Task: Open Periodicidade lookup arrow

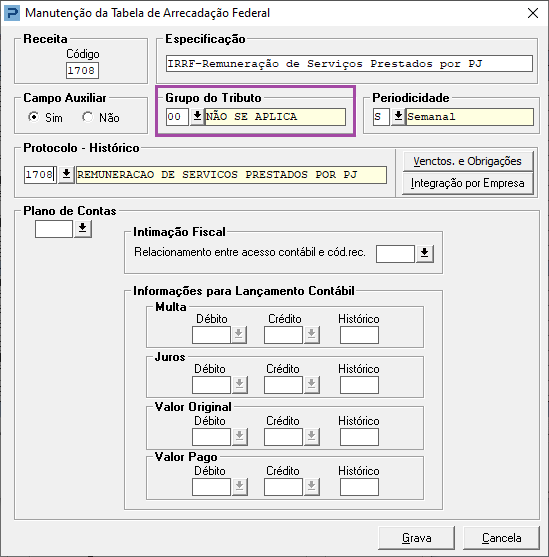Action: coord(398,117)
